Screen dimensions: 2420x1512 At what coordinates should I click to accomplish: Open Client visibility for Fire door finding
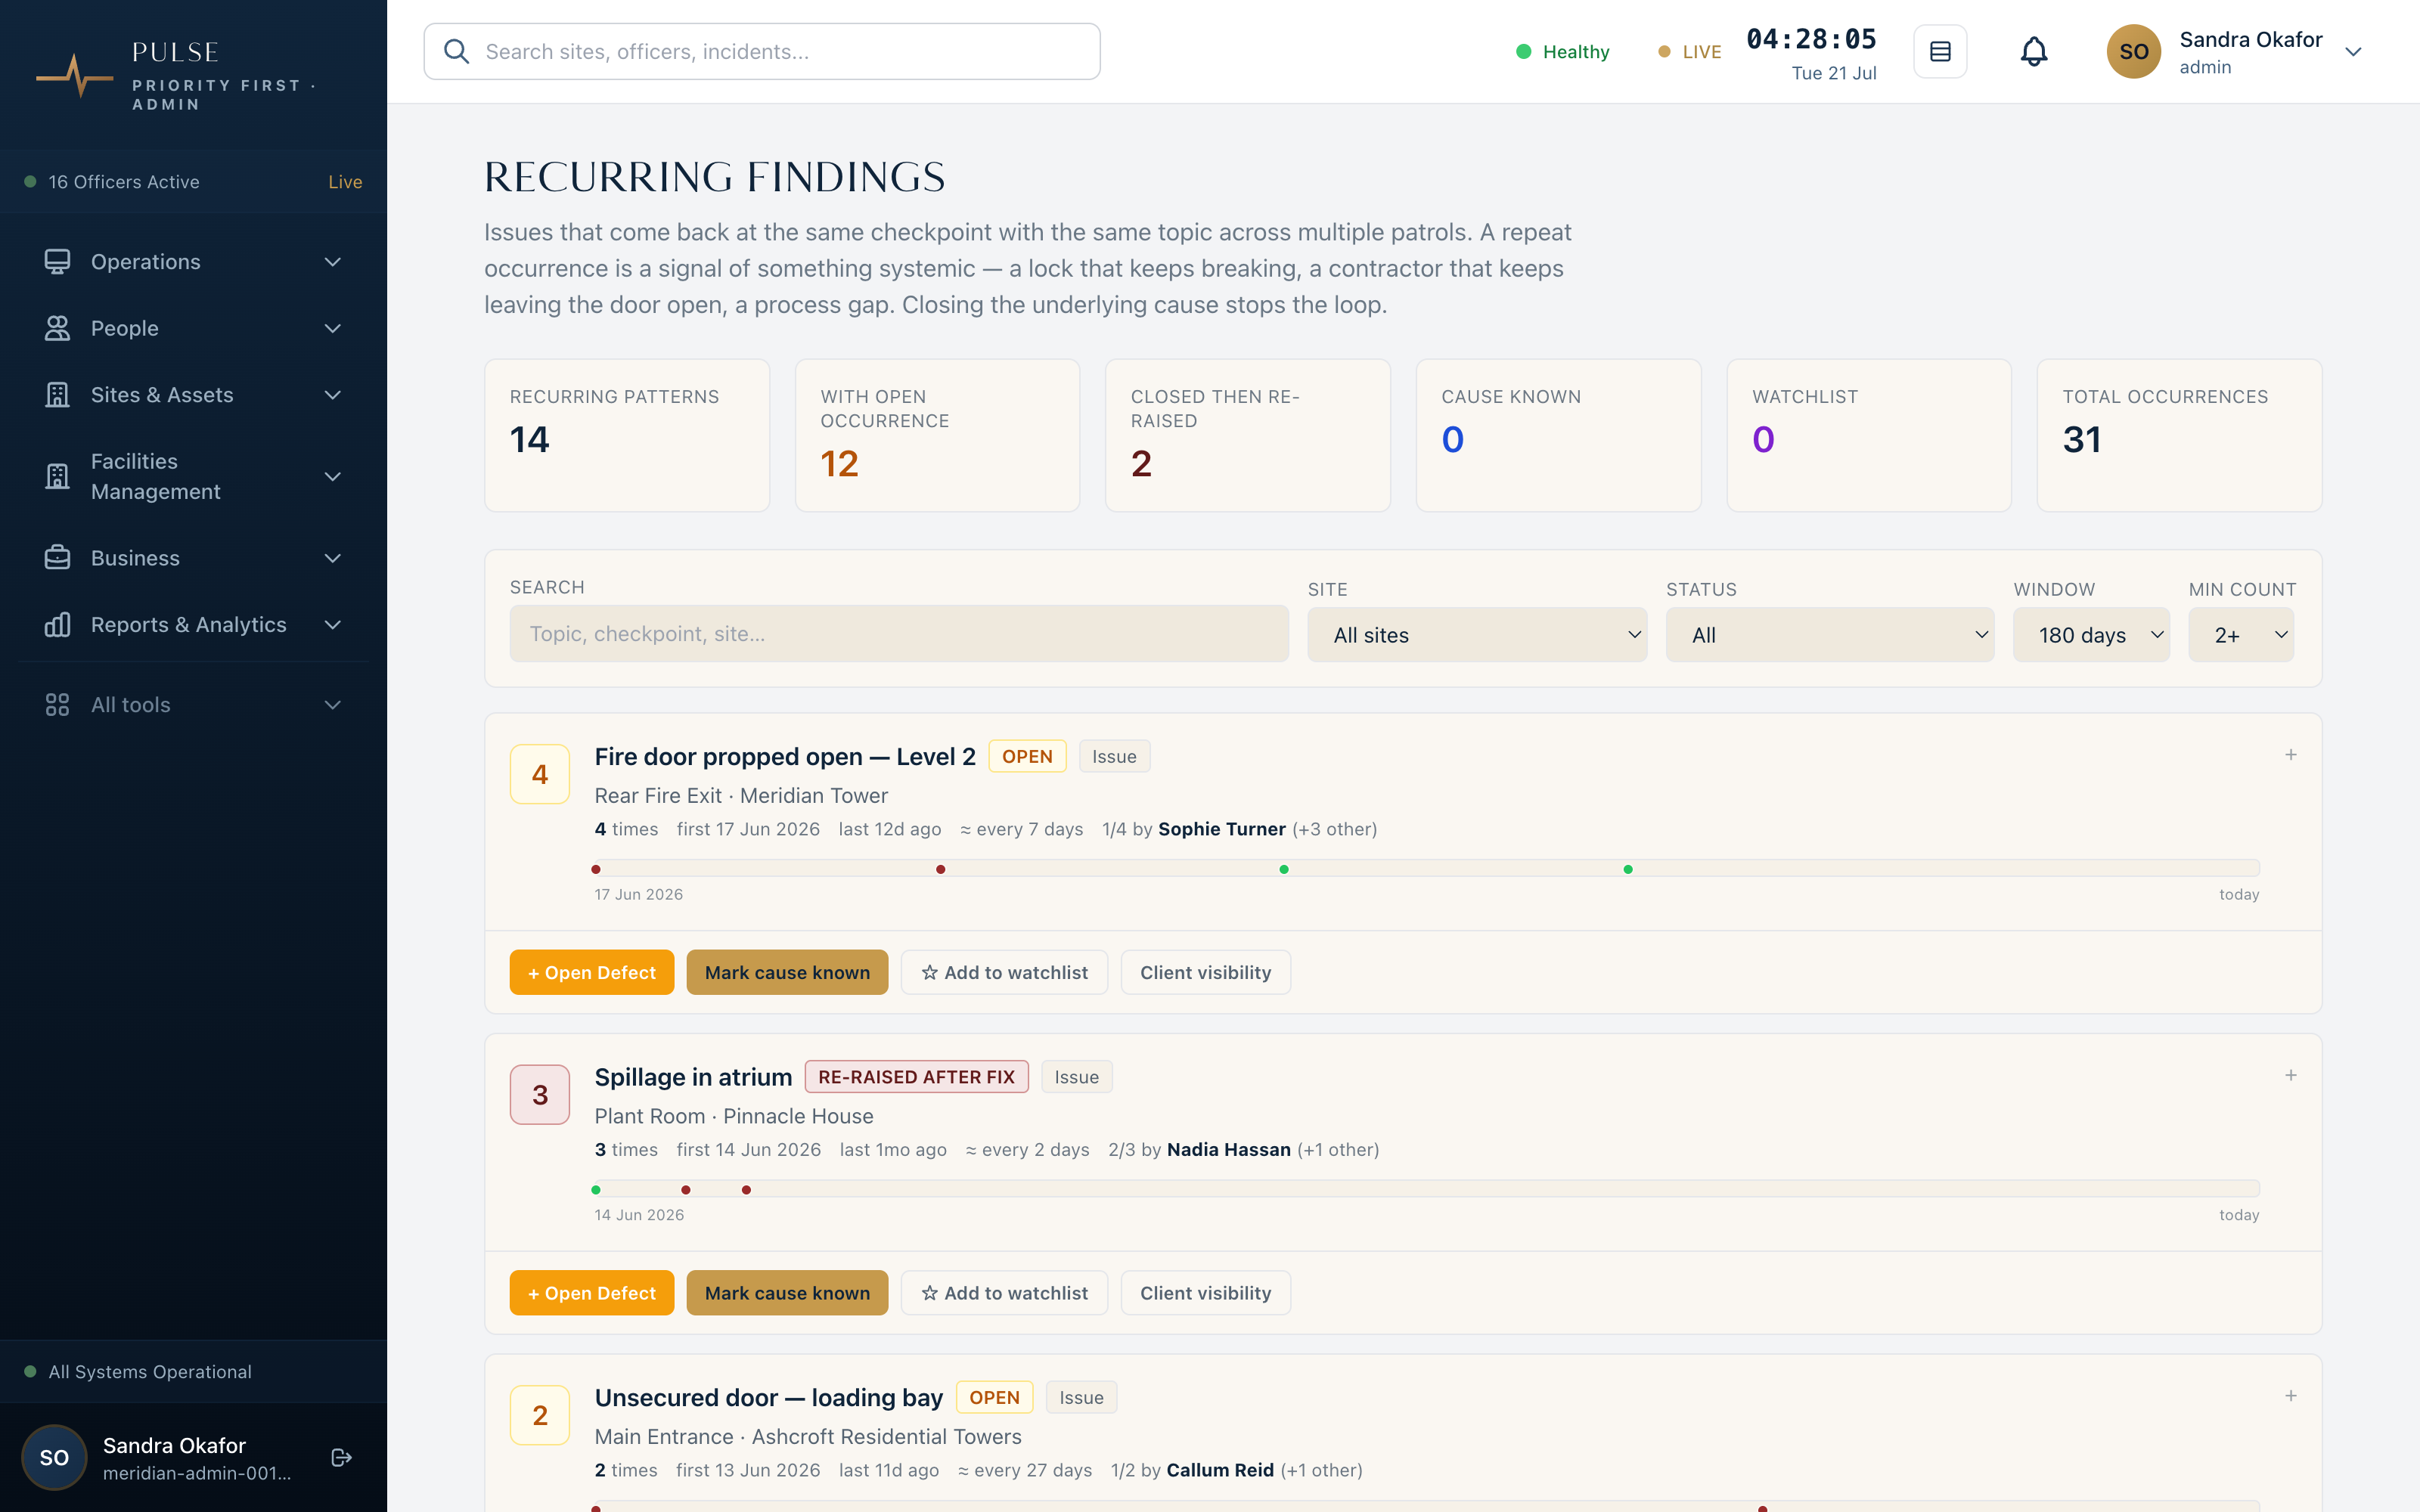(x=1205, y=972)
